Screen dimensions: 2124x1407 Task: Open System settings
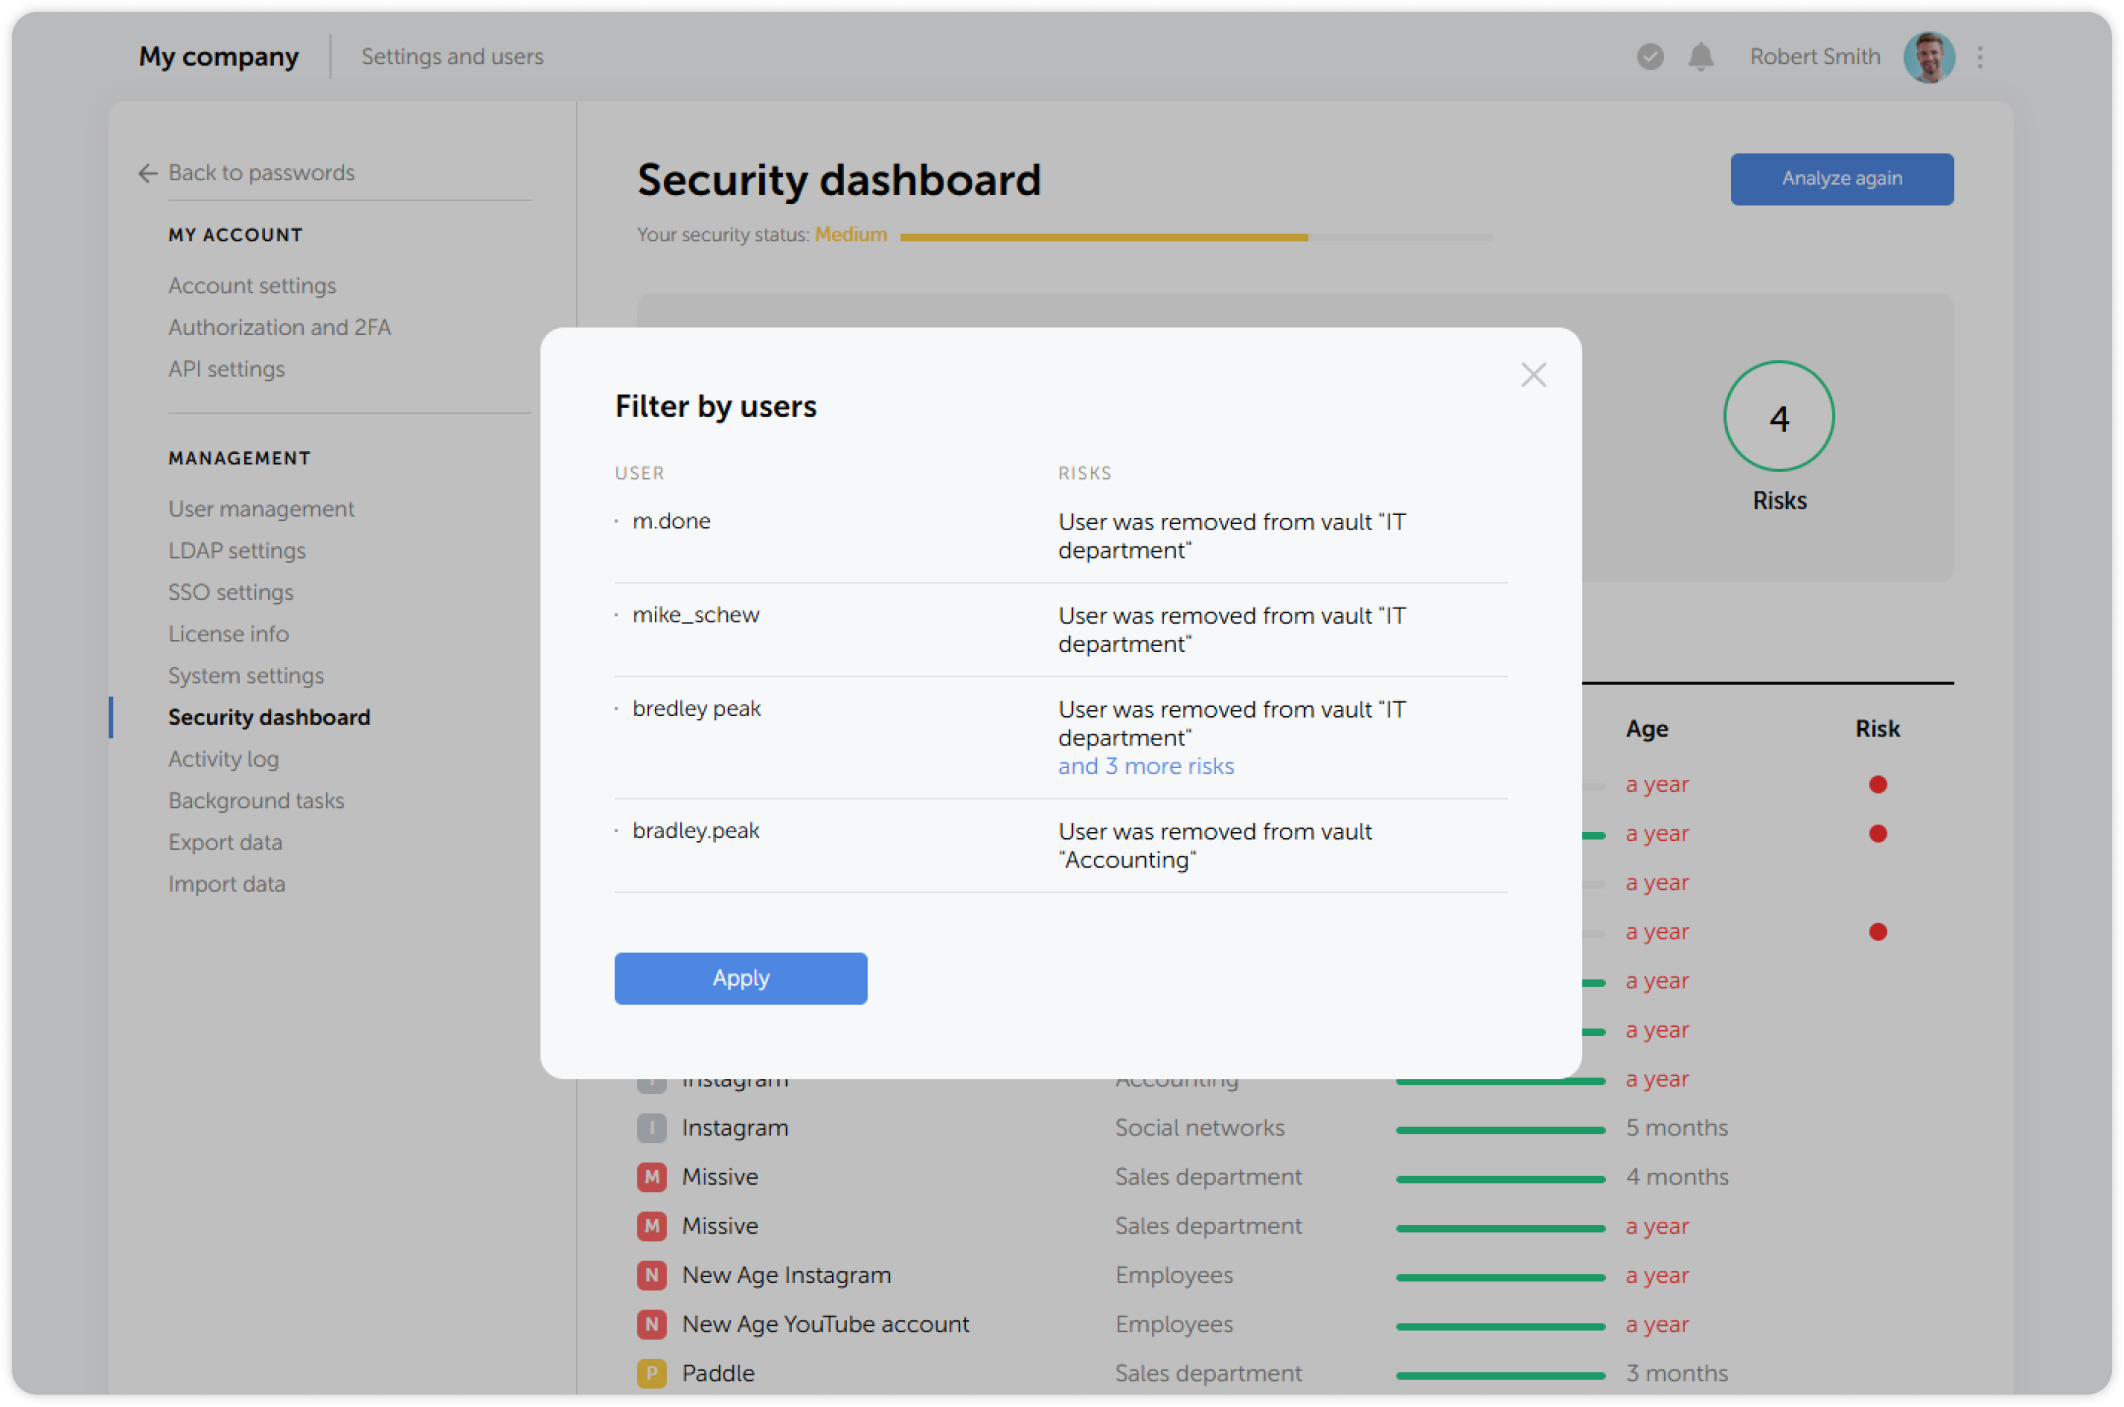(x=246, y=676)
